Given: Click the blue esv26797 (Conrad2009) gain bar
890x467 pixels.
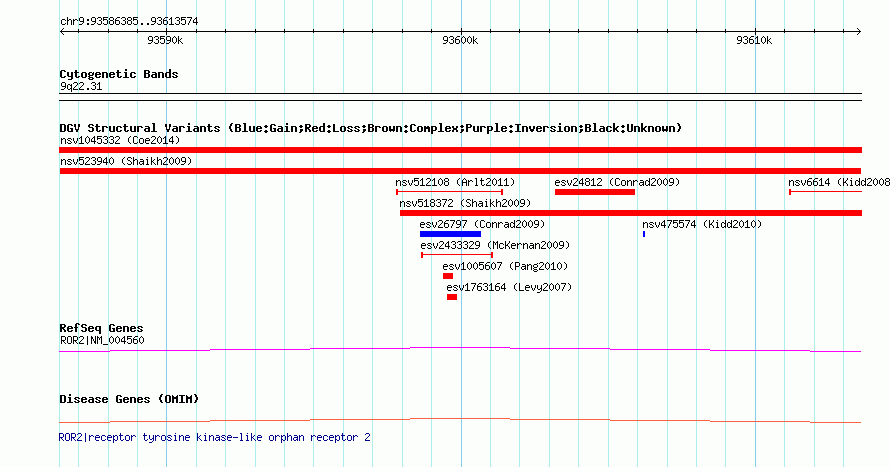Looking at the screenshot, I should tap(450, 234).
